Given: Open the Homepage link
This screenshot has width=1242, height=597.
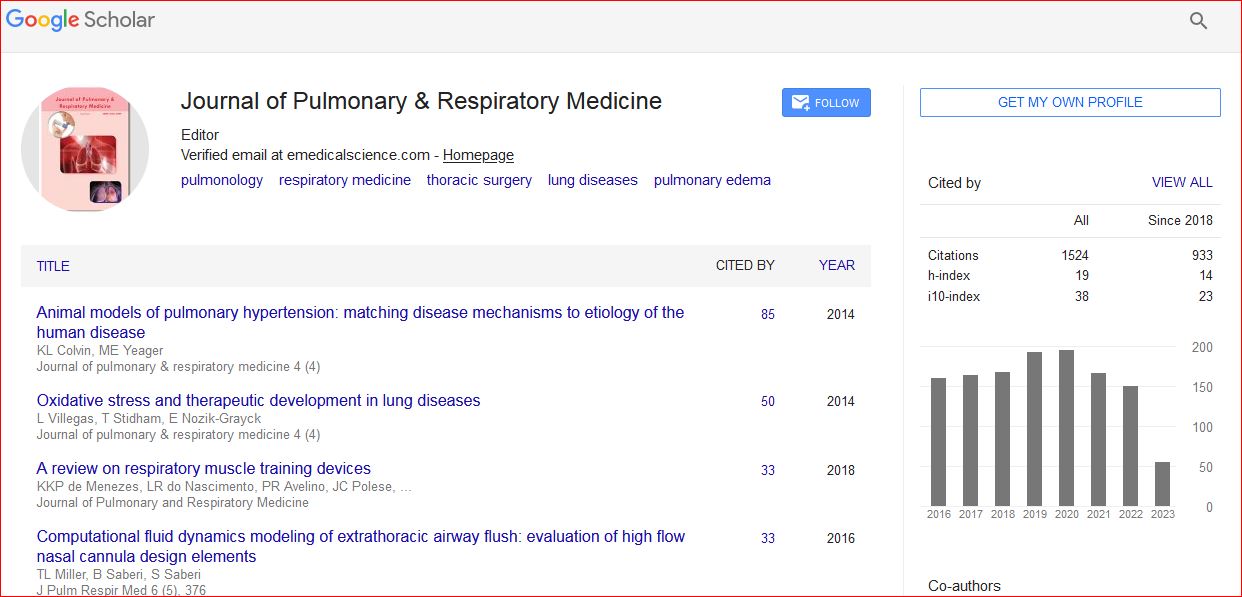Looking at the screenshot, I should (478, 155).
